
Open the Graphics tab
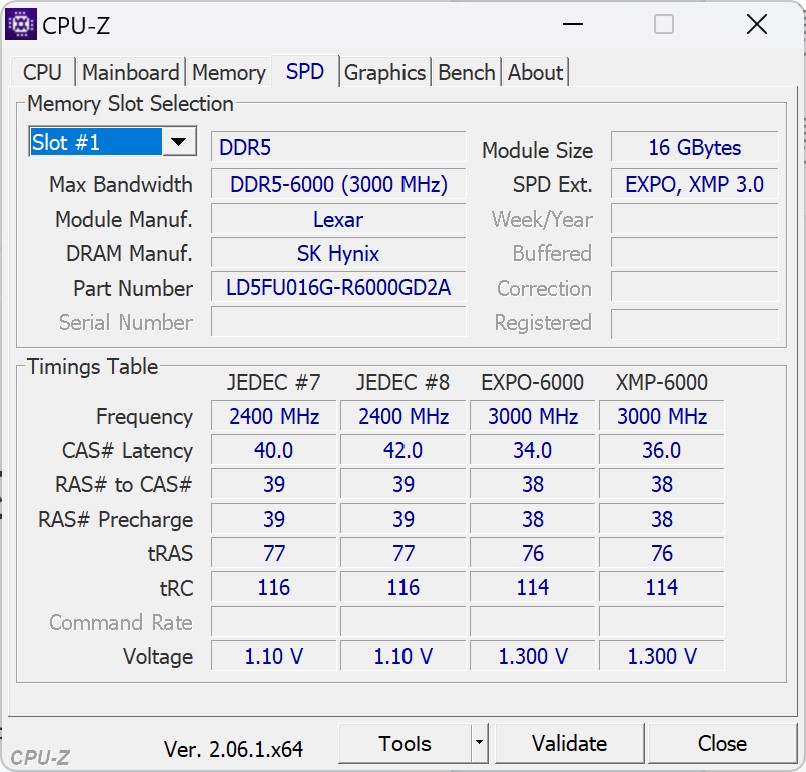click(x=385, y=72)
